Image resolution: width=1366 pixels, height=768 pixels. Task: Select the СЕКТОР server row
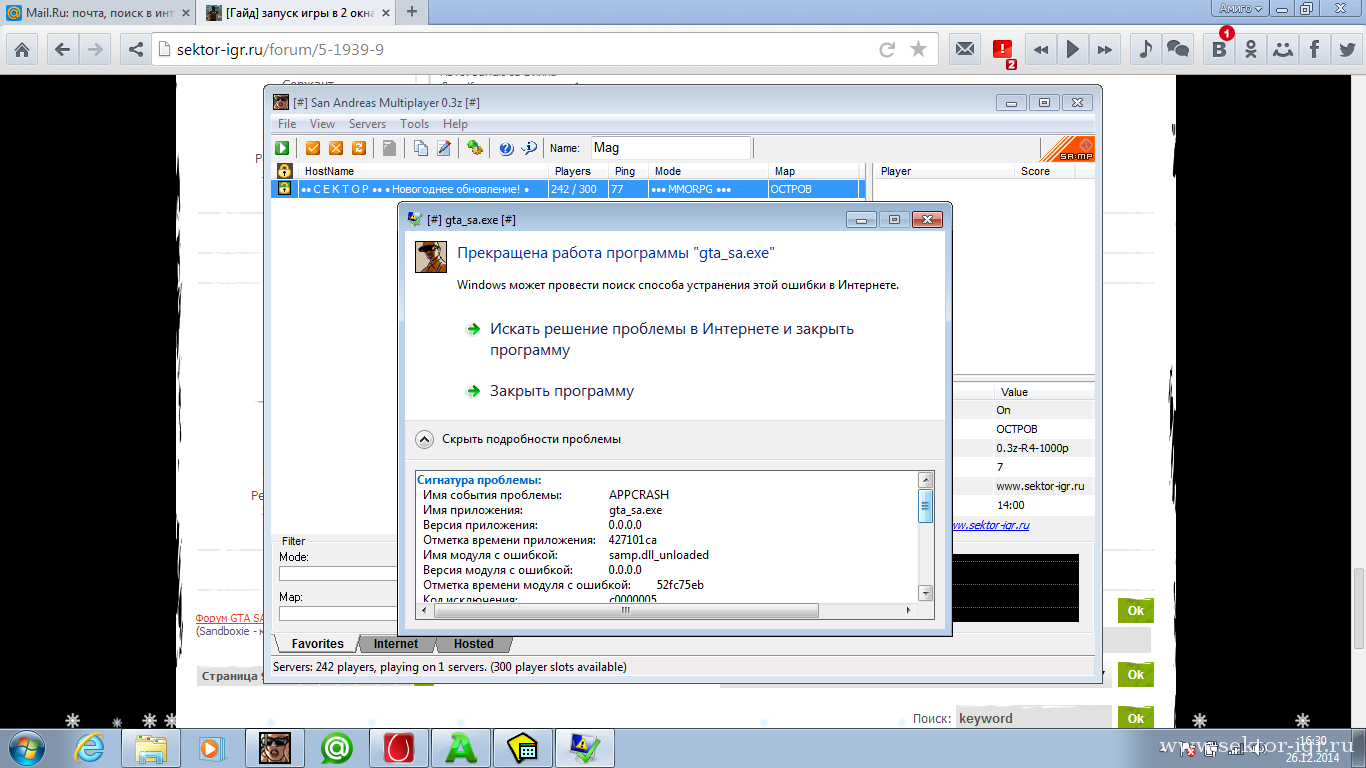567,189
